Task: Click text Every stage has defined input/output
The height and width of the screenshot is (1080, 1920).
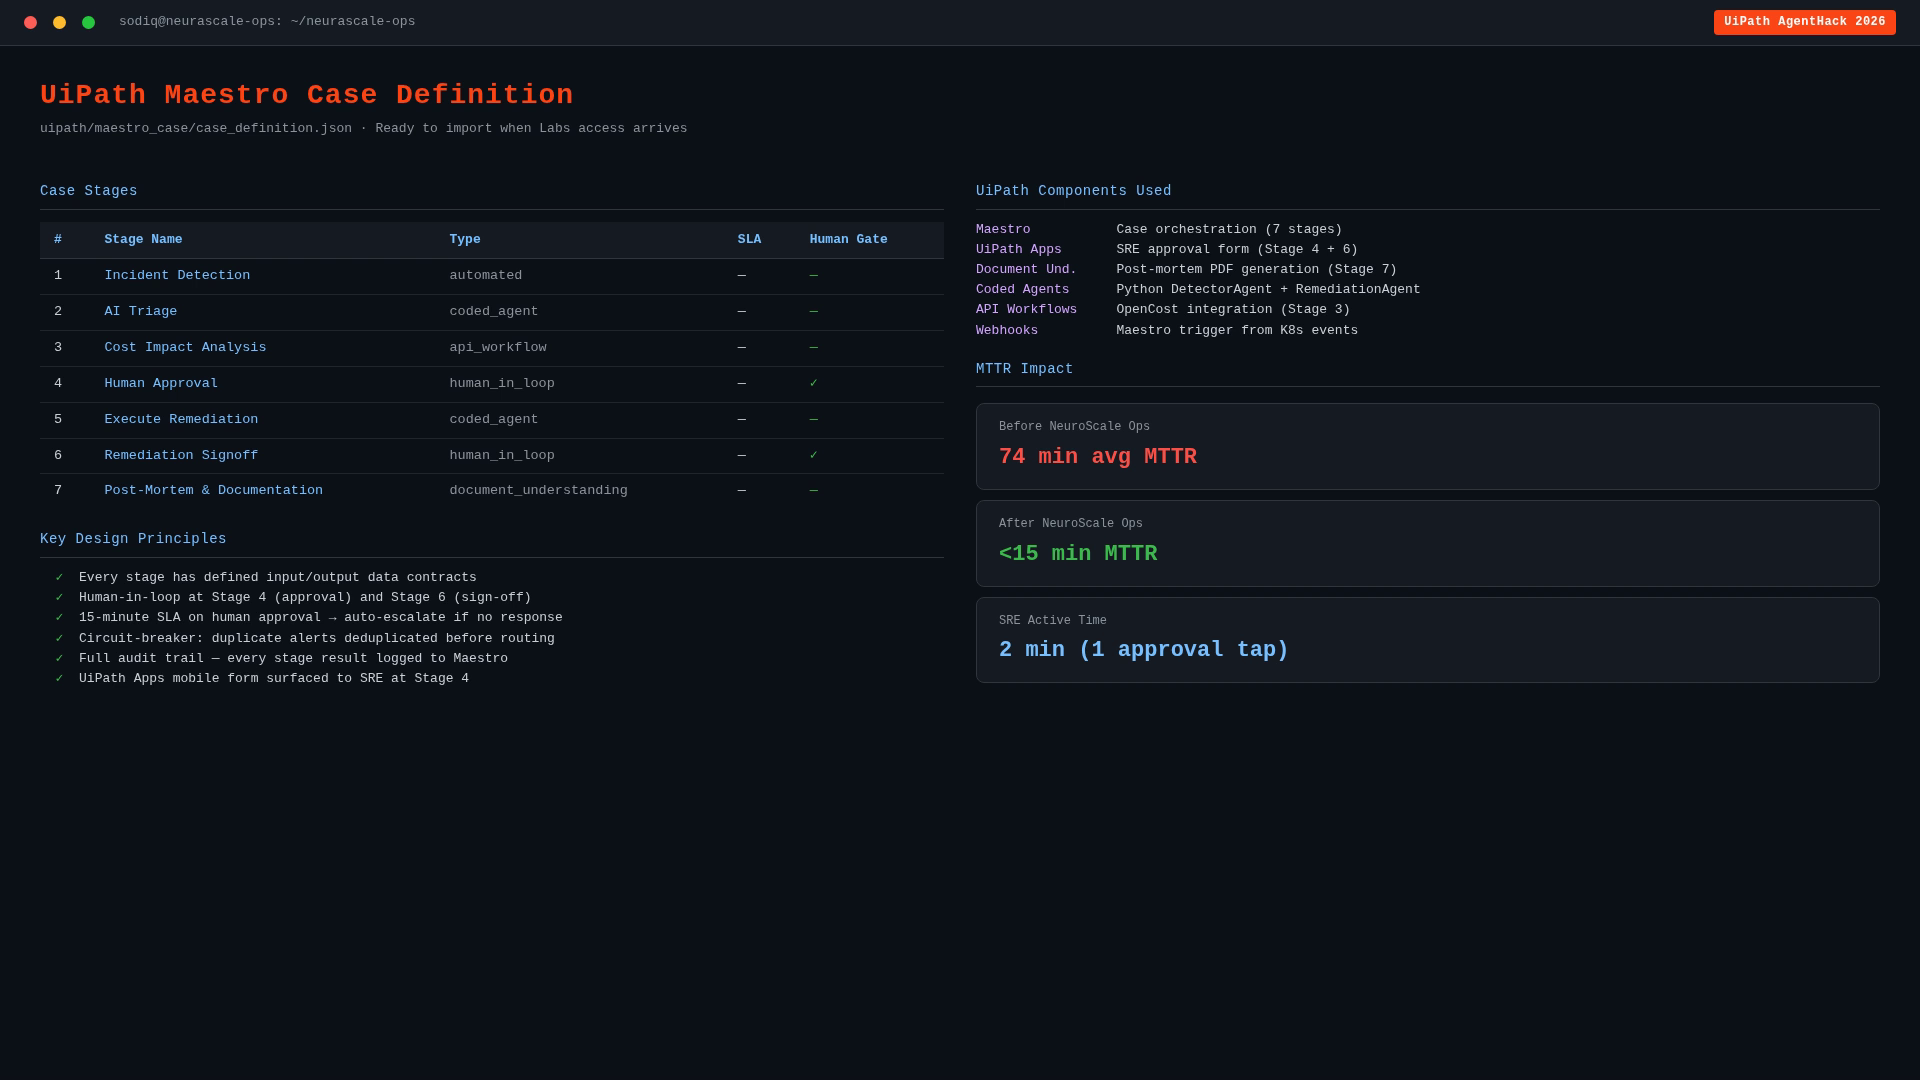Action: click(278, 578)
